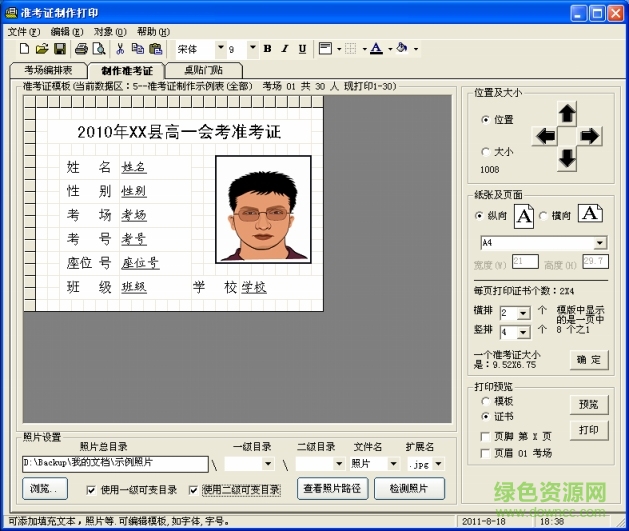Select 模板 print preview radio
629x531 pixels.
point(485,401)
